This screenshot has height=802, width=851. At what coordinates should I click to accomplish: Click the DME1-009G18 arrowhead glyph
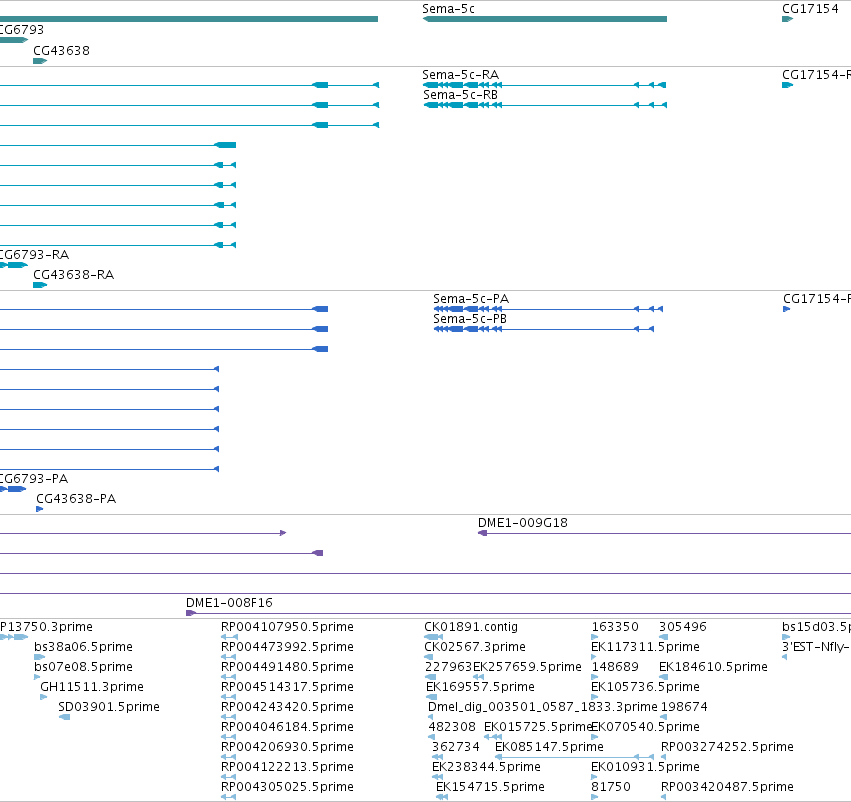click(x=482, y=533)
